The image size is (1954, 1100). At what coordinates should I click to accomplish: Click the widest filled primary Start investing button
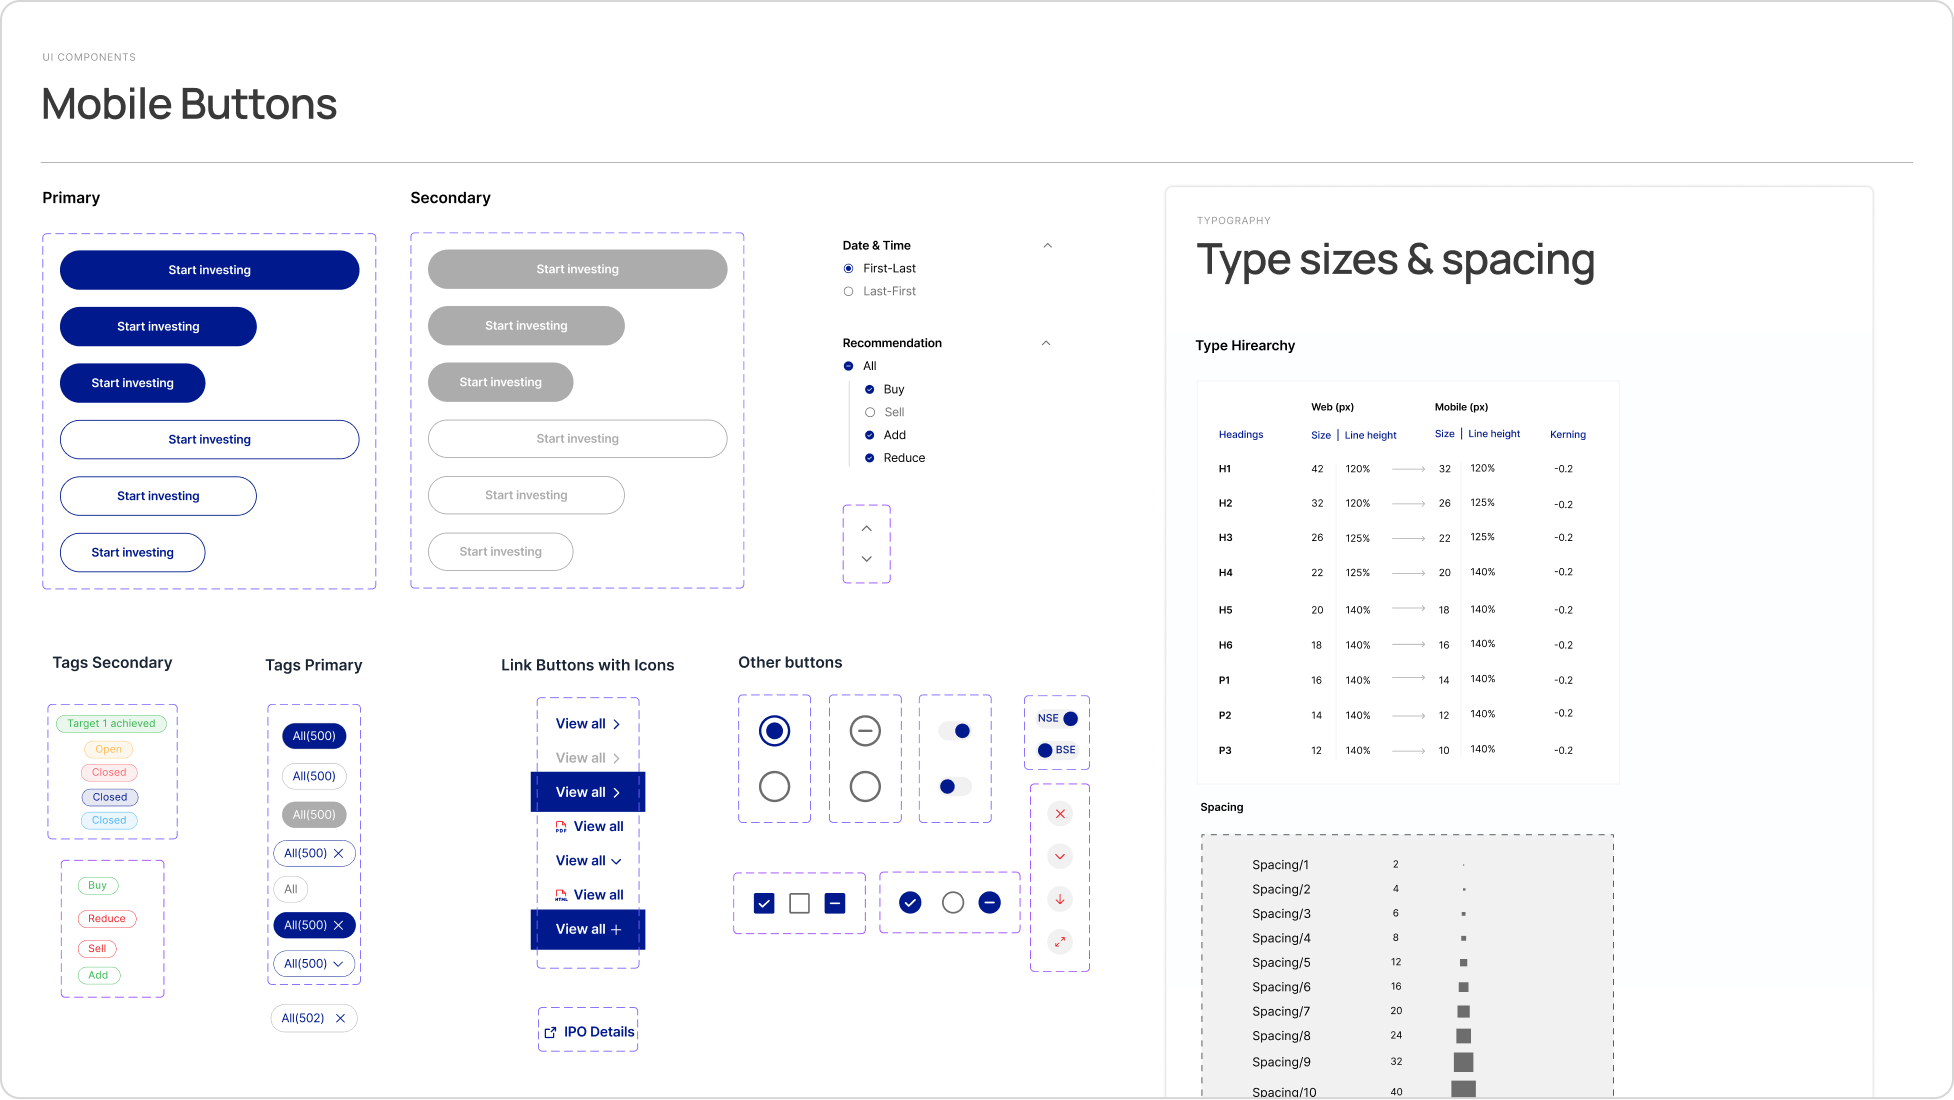point(209,270)
